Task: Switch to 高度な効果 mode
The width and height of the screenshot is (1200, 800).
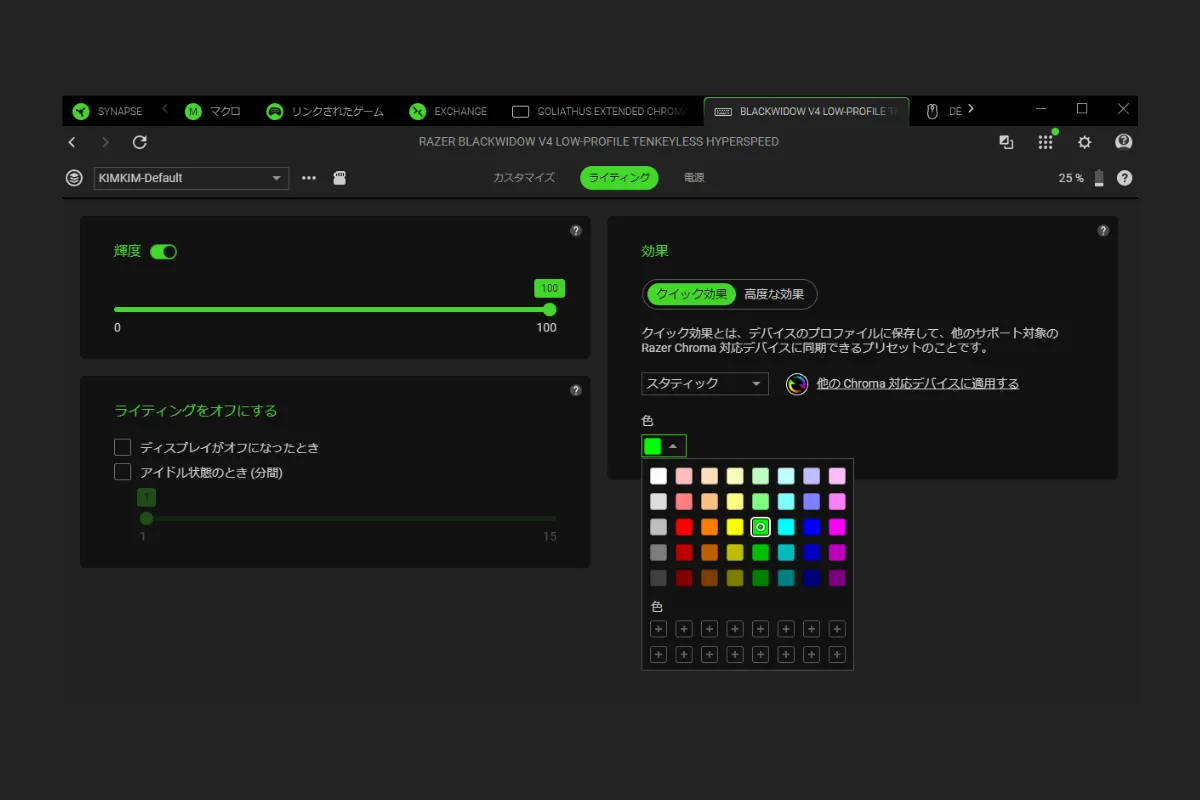Action: [774, 294]
